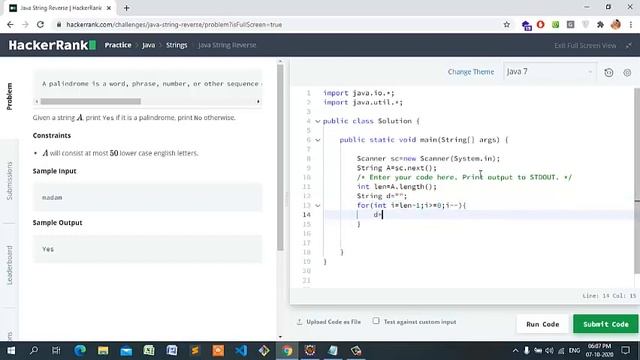
Task: Go forward in browser history
Action: point(25,24)
